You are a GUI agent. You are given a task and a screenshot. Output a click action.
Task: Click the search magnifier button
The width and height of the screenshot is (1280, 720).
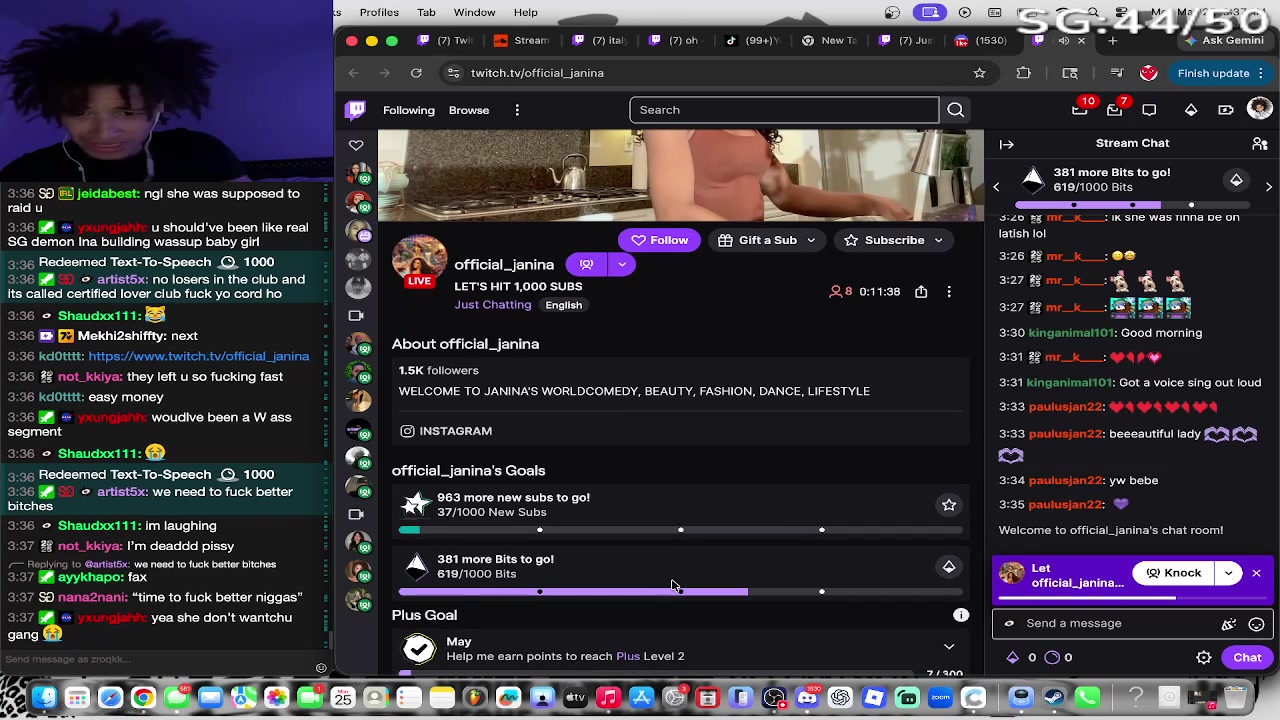click(x=955, y=110)
